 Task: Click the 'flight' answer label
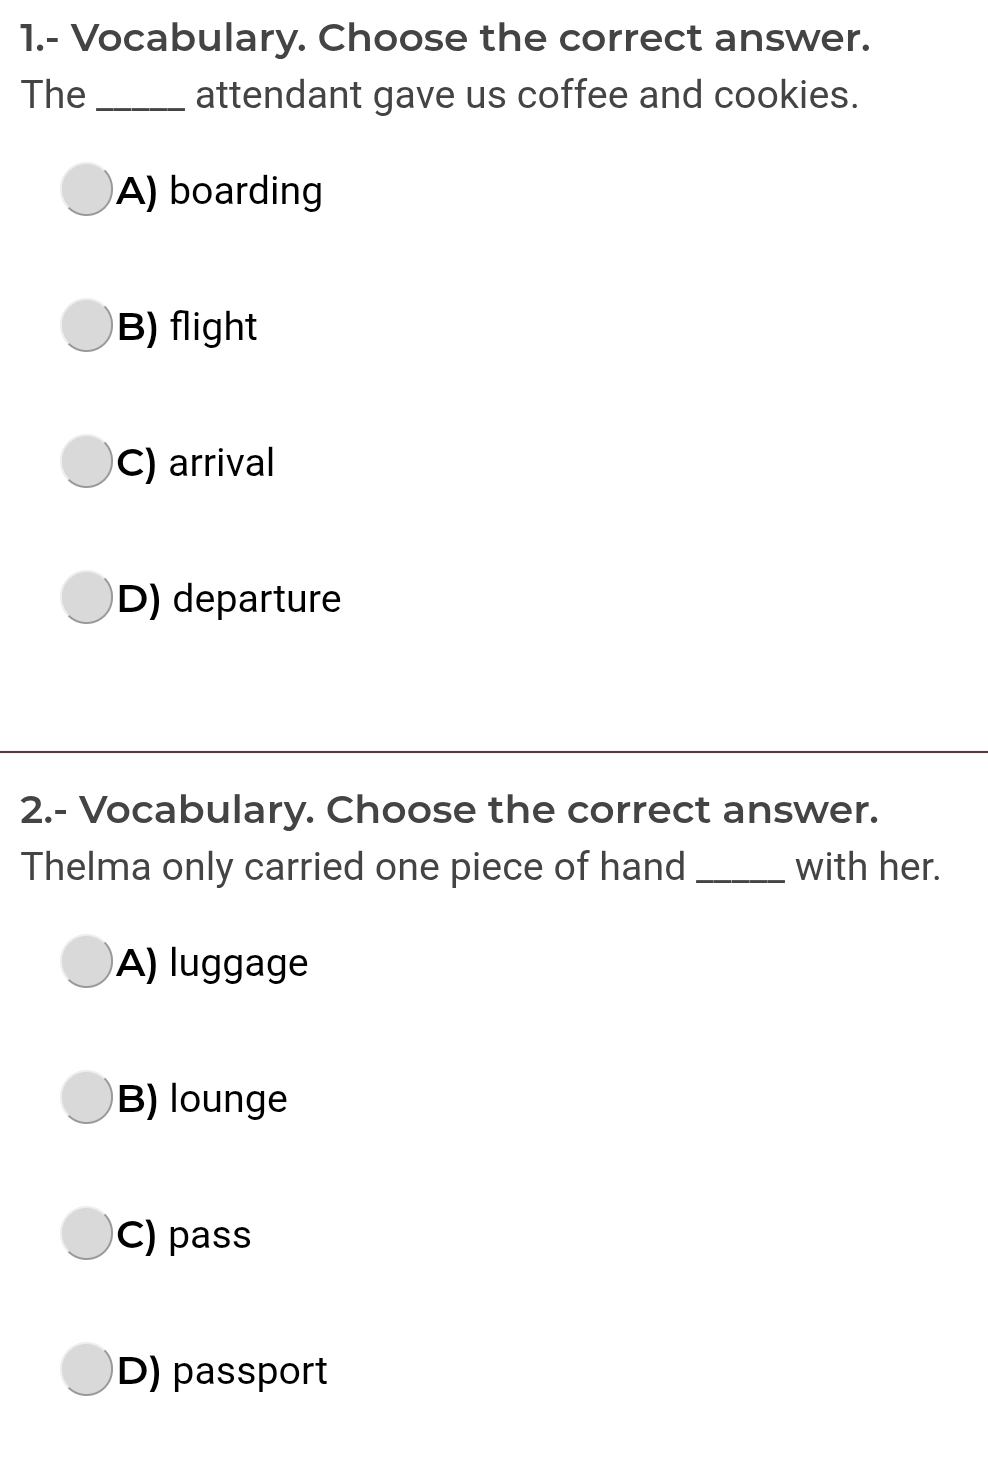click(x=187, y=327)
